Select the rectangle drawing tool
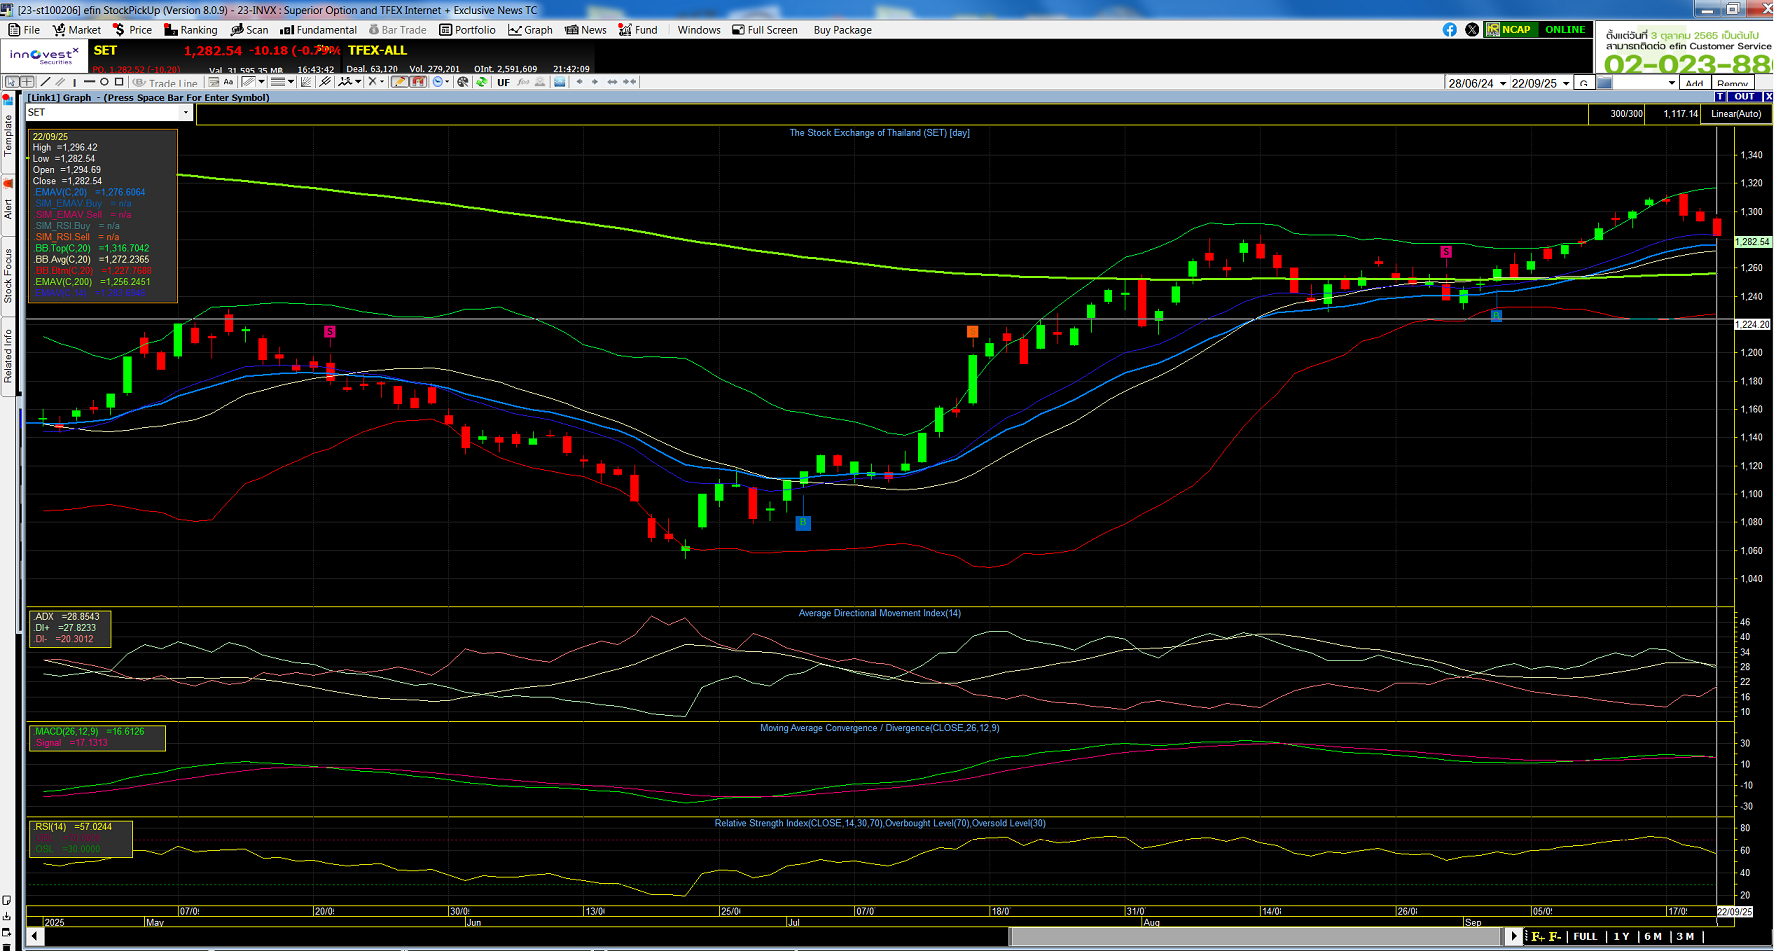Viewport: 1776px width, 951px height. (119, 82)
